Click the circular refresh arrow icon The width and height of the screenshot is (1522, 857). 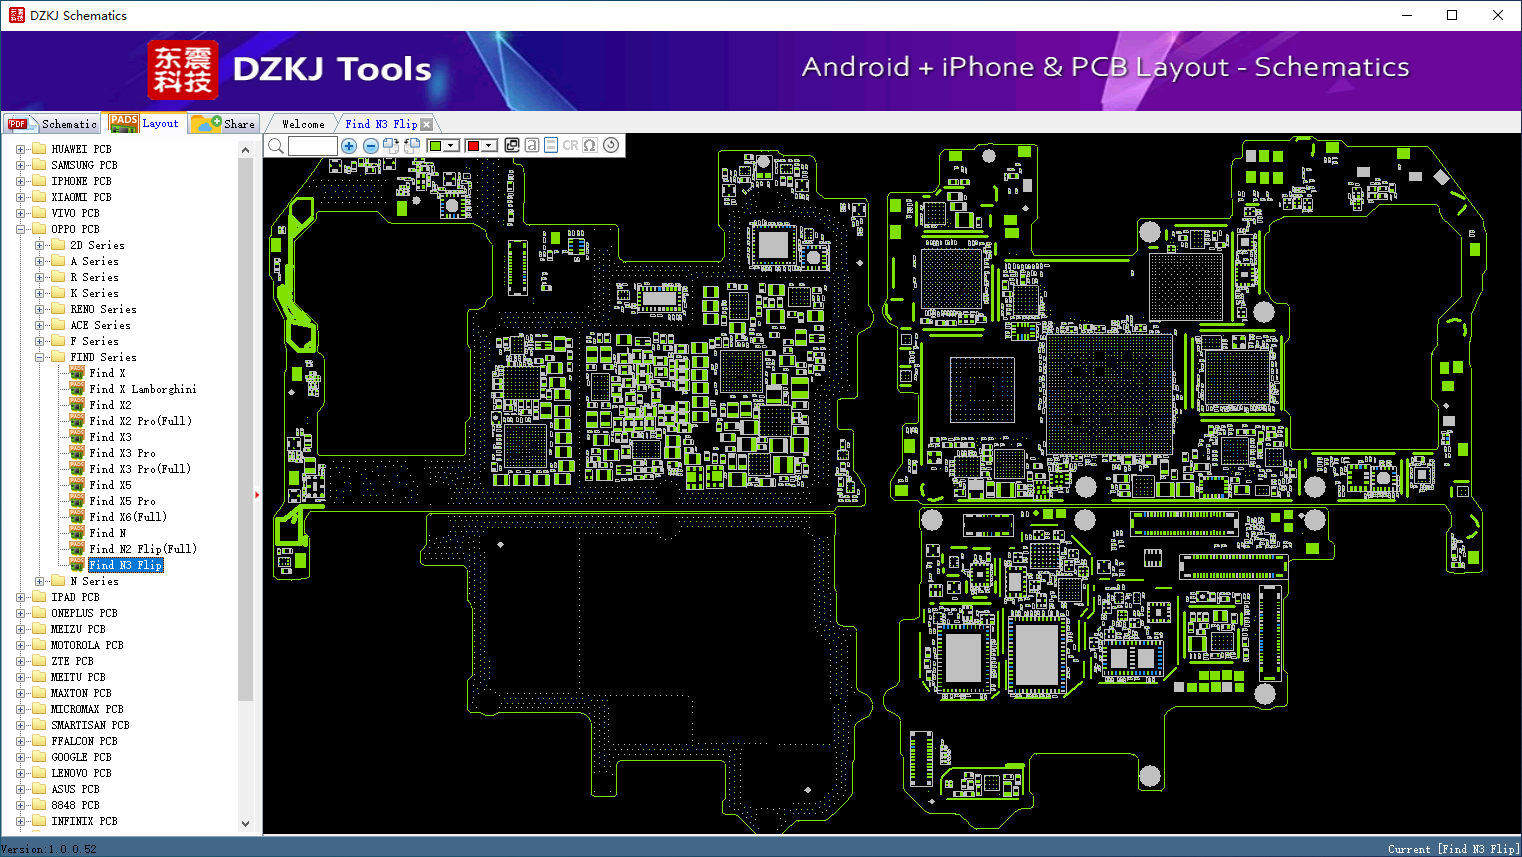pos(611,145)
